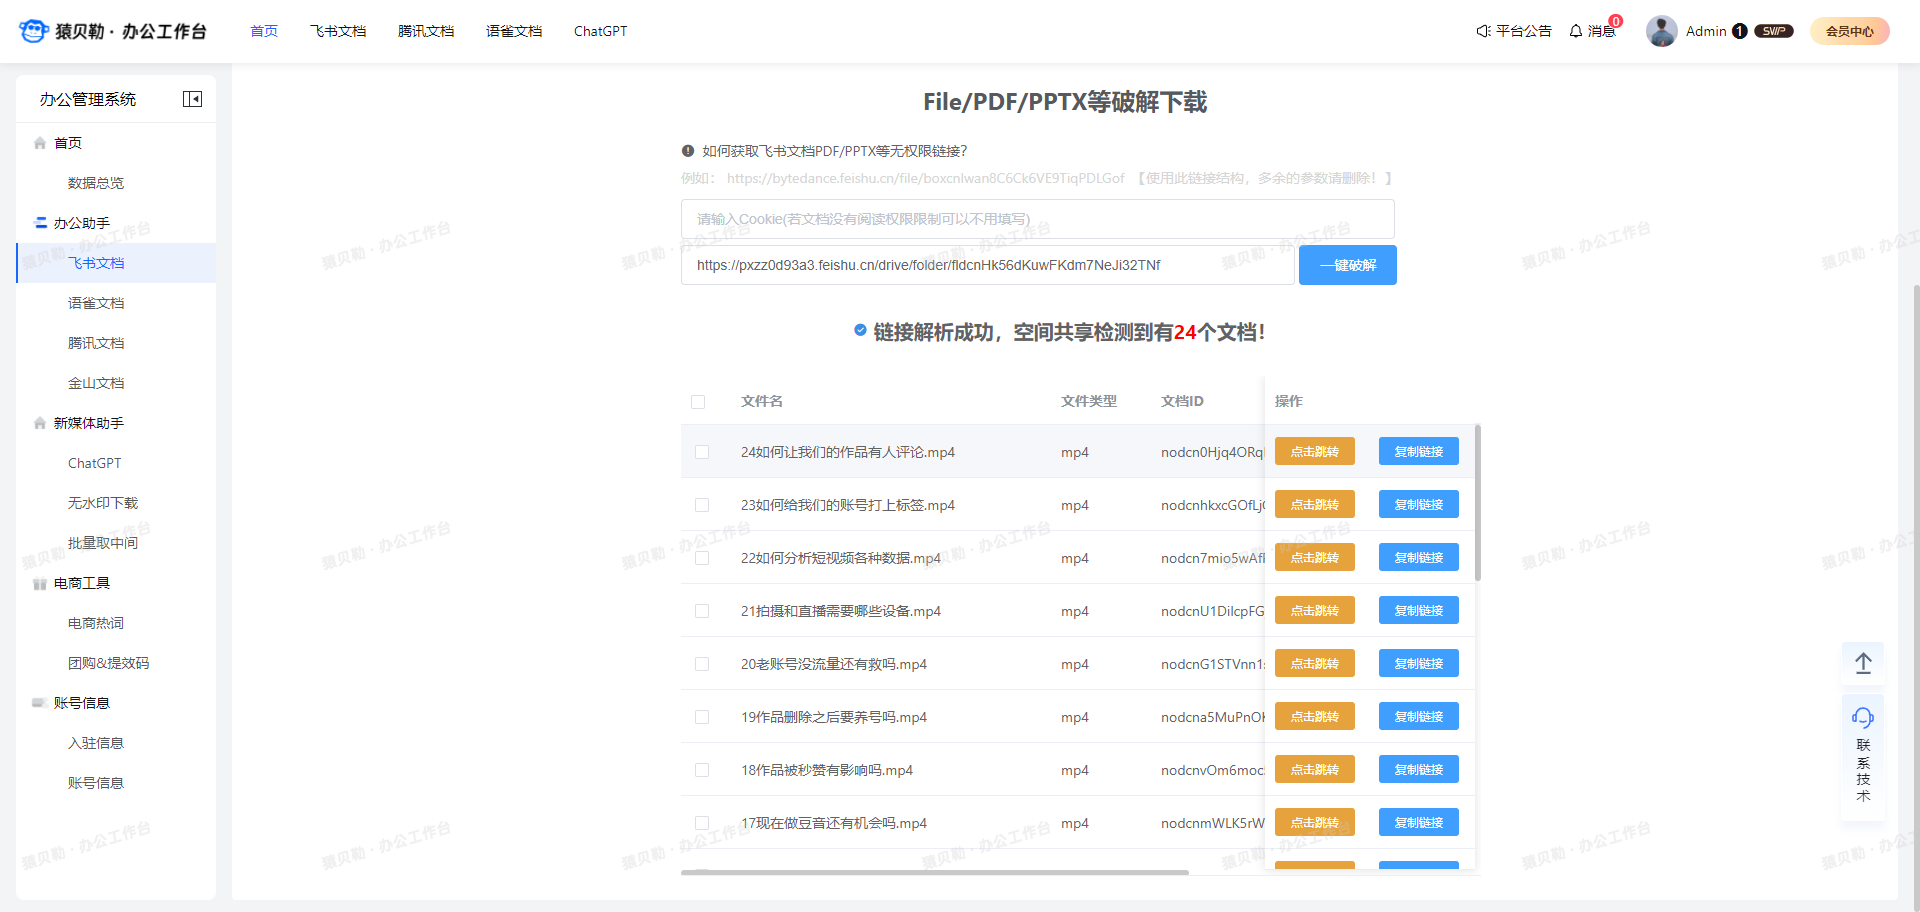This screenshot has height=912, width=1920.
Task: Open platform announcements speaker icon
Action: (x=1483, y=31)
